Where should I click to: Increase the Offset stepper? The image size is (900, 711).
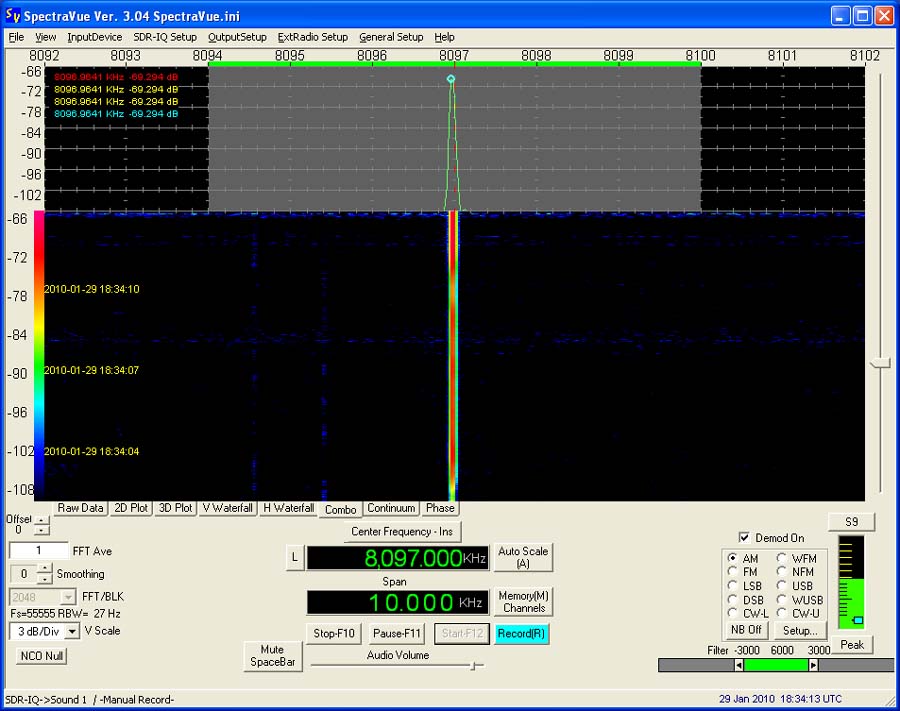(x=41, y=520)
